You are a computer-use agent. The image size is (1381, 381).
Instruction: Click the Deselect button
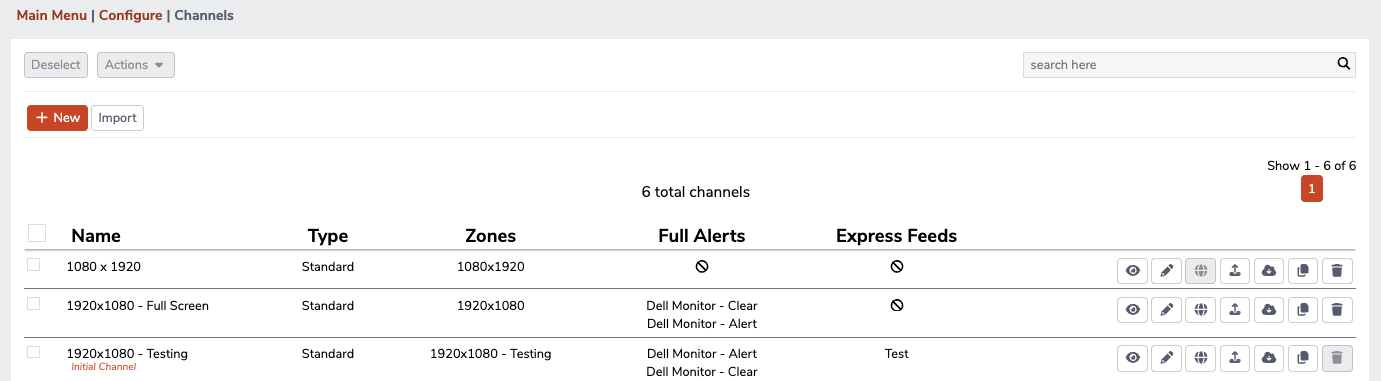56,65
